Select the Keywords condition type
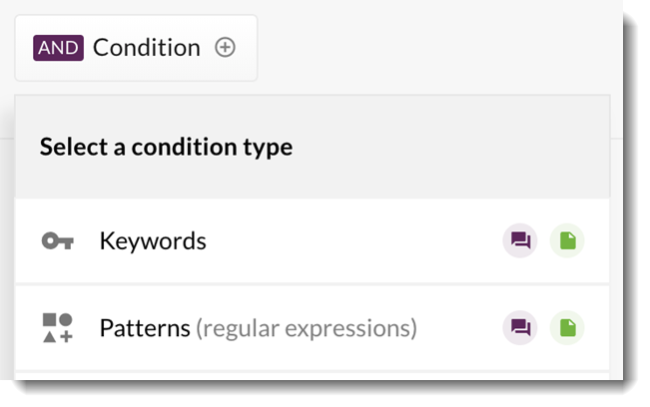The width and height of the screenshot is (650, 407). [153, 241]
